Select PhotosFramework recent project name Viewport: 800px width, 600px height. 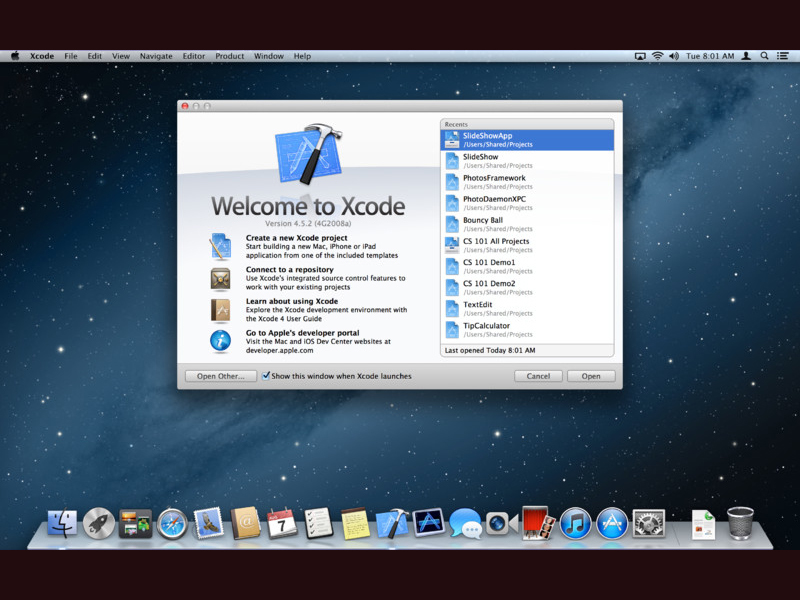494,178
